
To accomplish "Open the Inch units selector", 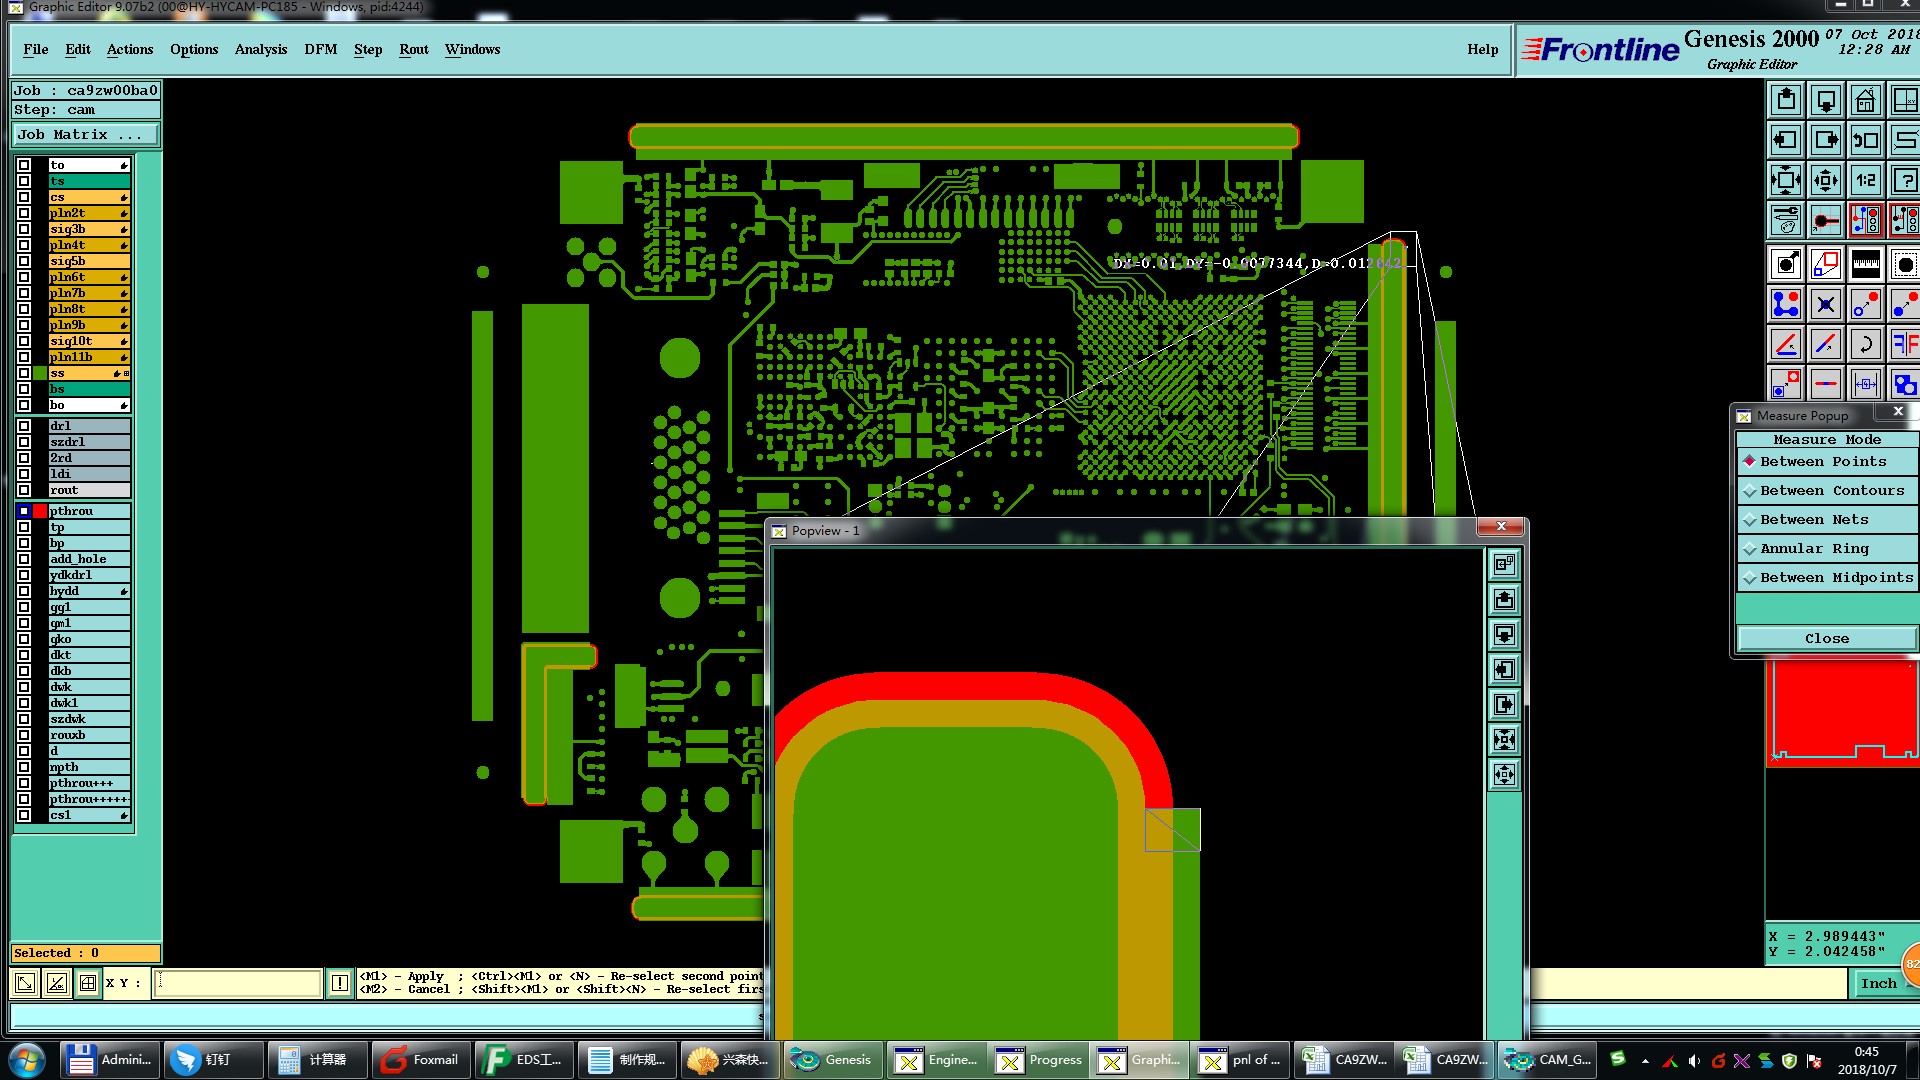I will [x=1878, y=984].
